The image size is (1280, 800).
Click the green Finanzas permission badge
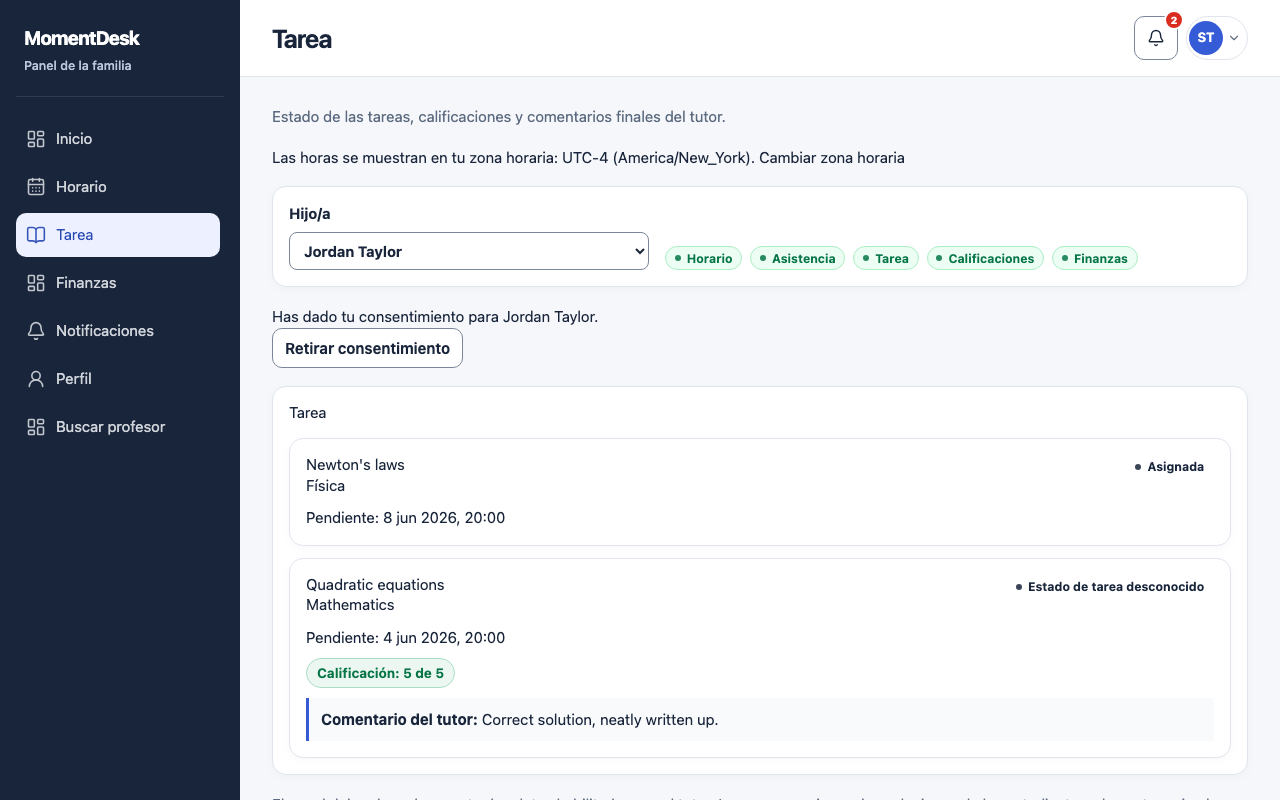click(x=1095, y=258)
